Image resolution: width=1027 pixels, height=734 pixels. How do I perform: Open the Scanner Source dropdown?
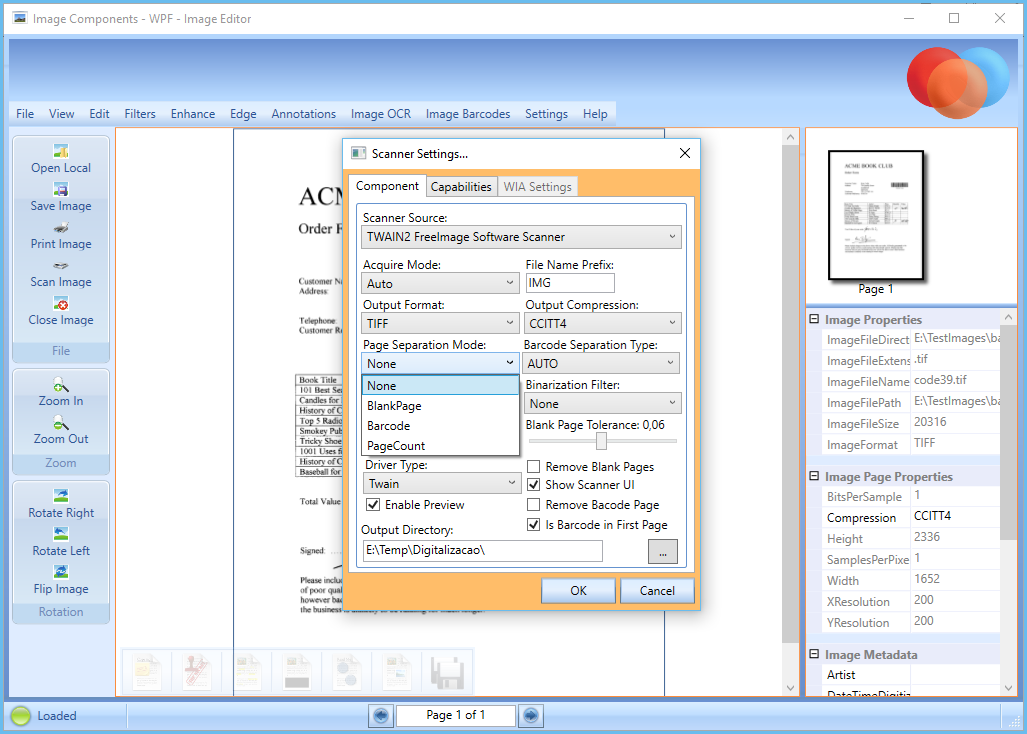pos(521,237)
